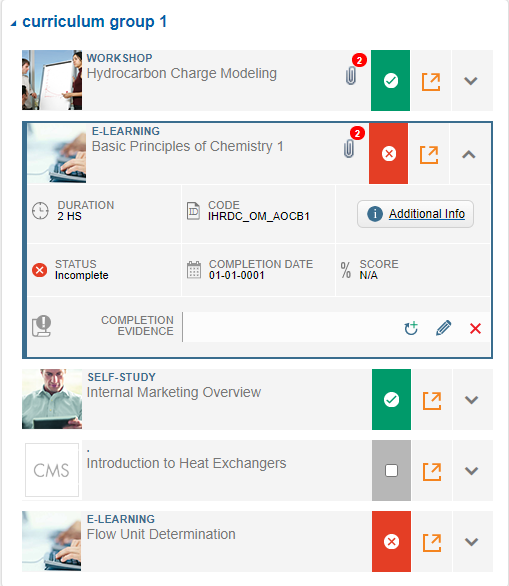509x586 pixels.
Task: Open Internal Marketing Overview external launch icon
Action: 432,400
